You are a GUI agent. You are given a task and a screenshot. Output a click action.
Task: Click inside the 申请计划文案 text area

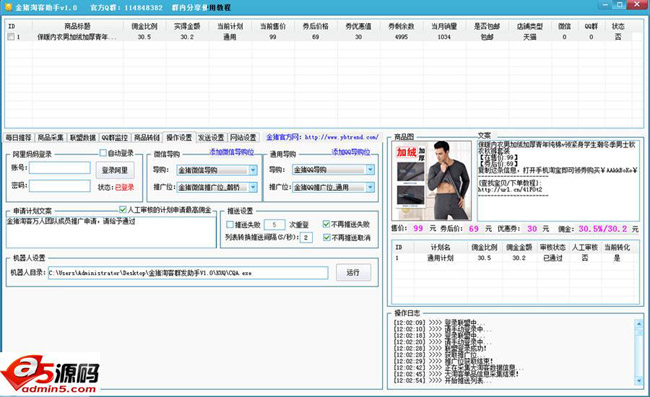(x=111, y=232)
